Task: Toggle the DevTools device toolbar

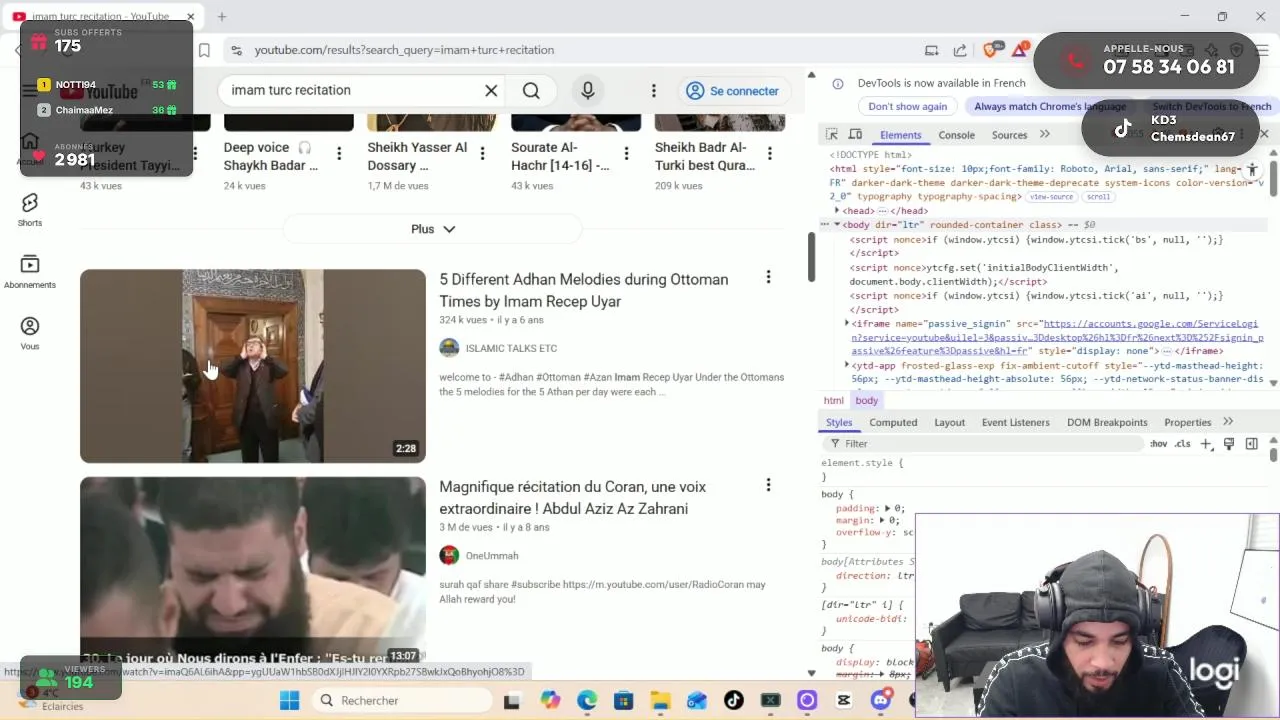Action: pos(855,134)
